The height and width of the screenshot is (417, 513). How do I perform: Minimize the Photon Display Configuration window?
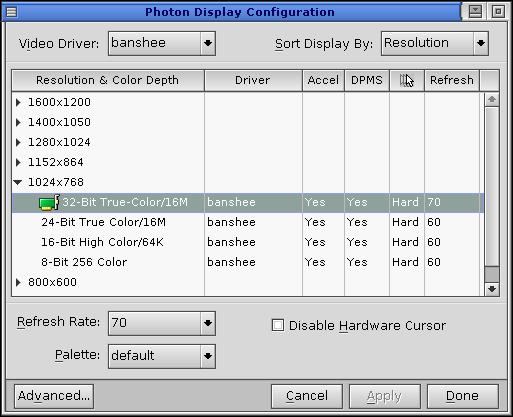pos(475,12)
